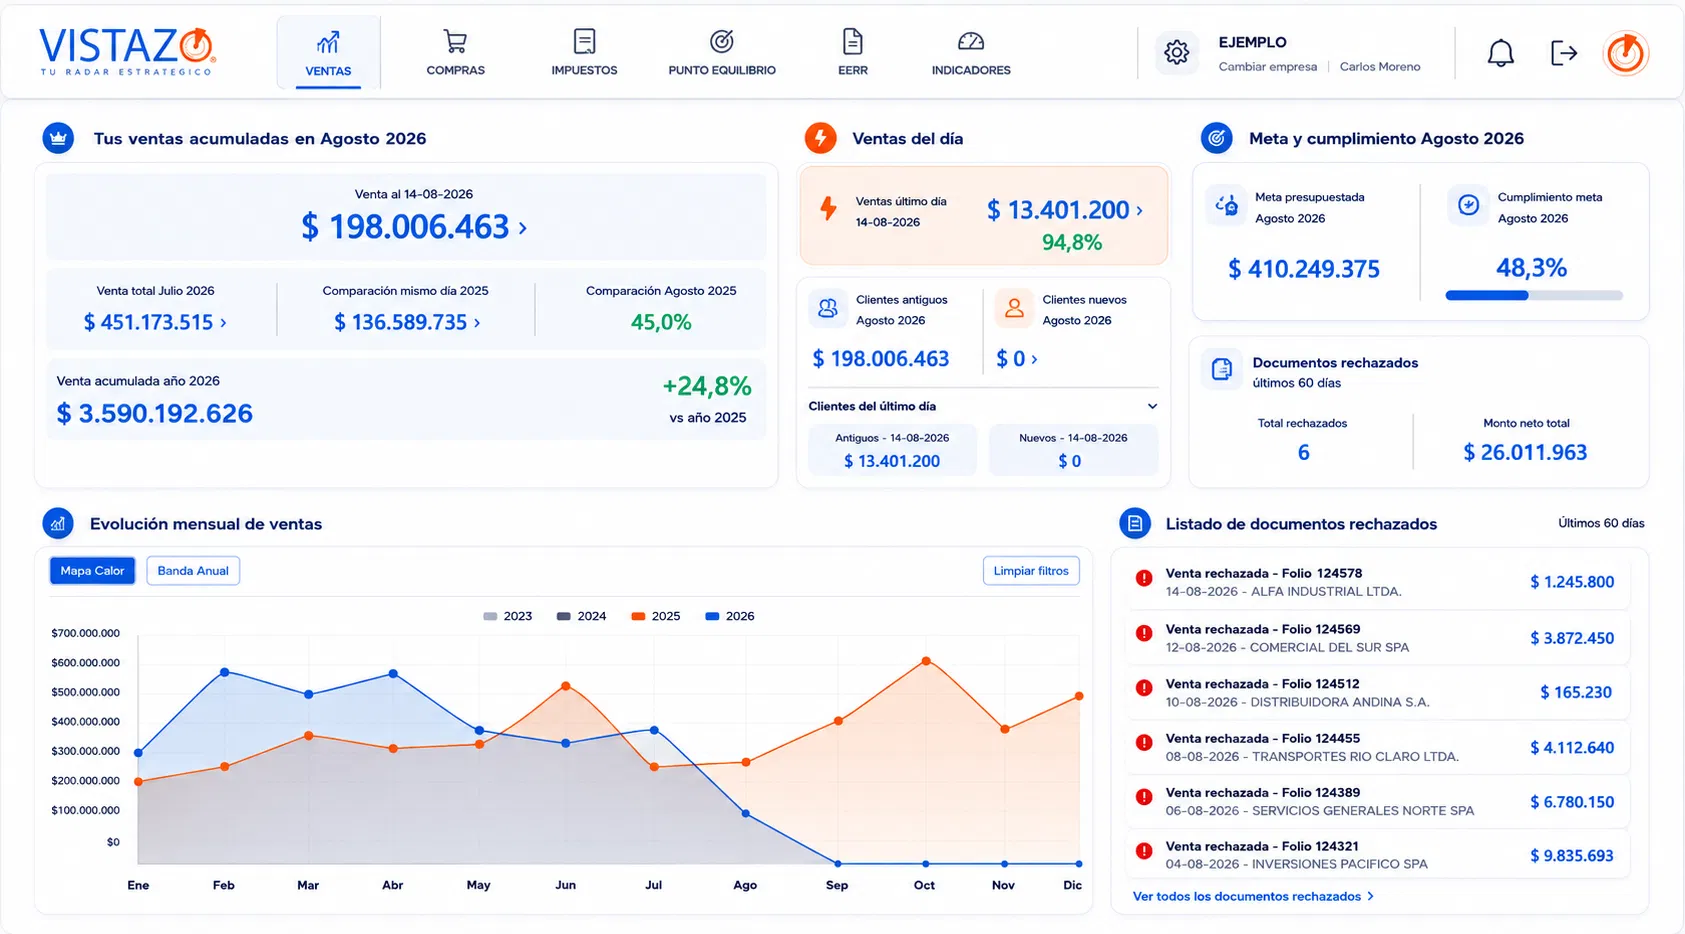The height and width of the screenshot is (934, 1685).
Task: Open the EERR tab
Action: tap(853, 53)
